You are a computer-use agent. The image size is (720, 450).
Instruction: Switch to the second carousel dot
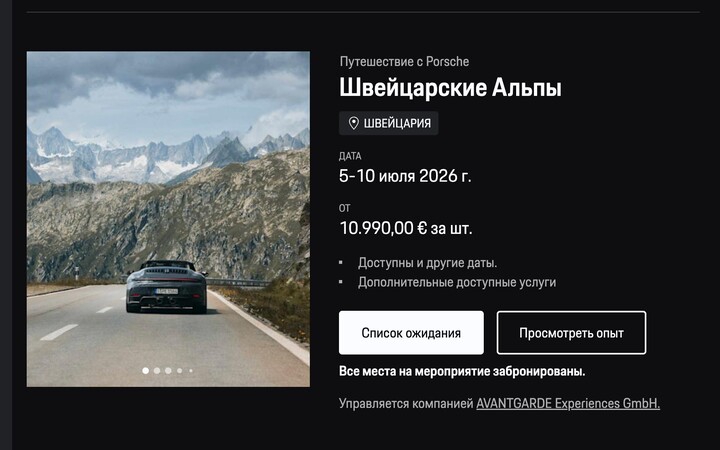(x=157, y=371)
